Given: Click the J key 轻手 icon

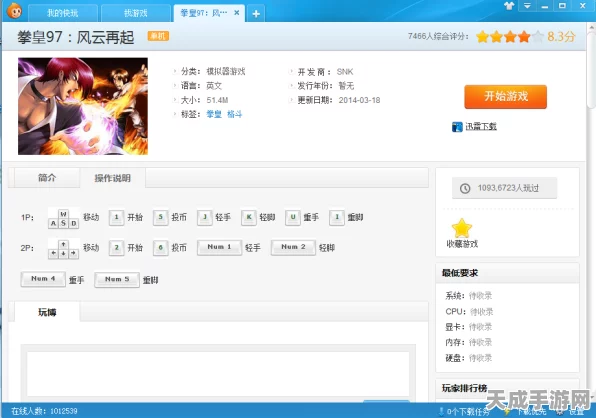Looking at the screenshot, I should click(x=204, y=217).
